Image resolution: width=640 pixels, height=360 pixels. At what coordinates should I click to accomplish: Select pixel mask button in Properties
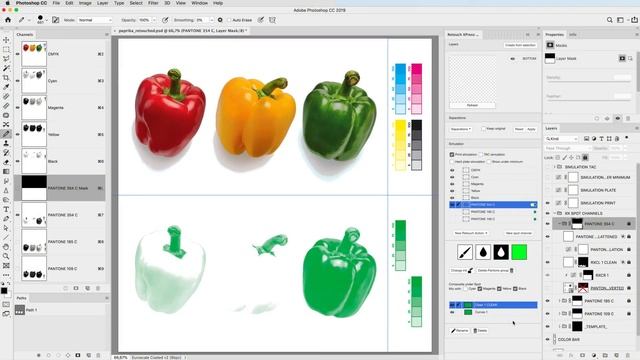(x=622, y=58)
